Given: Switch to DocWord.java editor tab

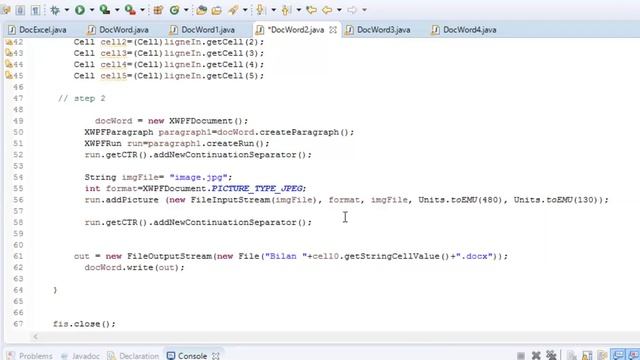Looking at the screenshot, I should (119, 30).
